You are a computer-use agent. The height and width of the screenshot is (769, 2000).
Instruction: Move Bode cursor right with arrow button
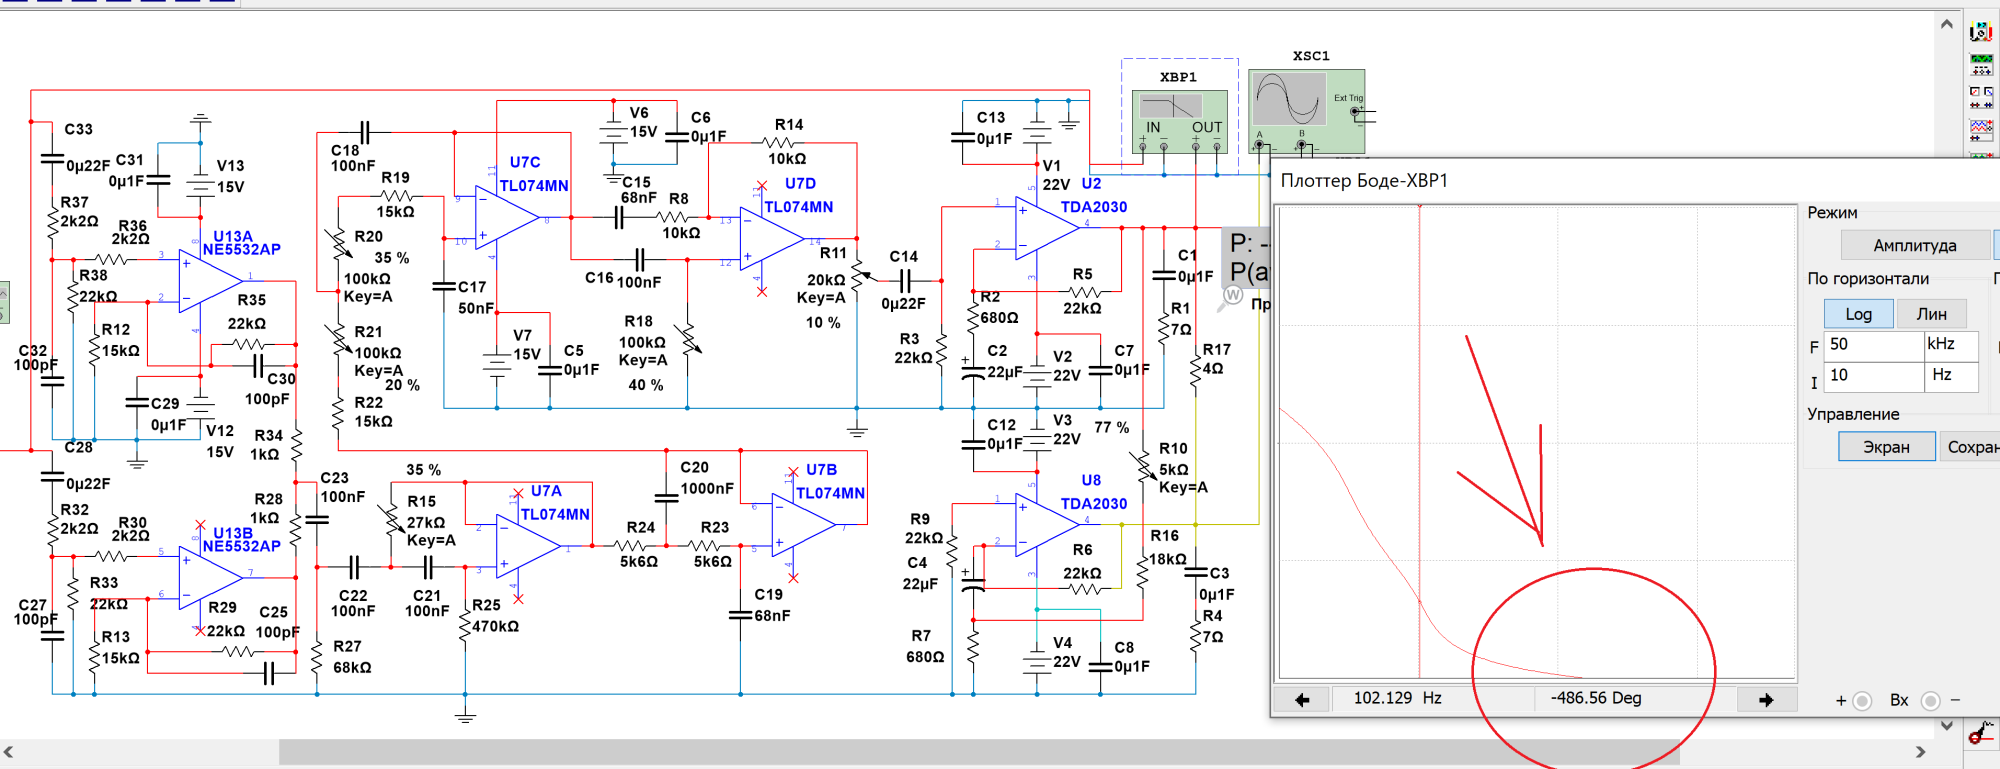(x=1766, y=699)
